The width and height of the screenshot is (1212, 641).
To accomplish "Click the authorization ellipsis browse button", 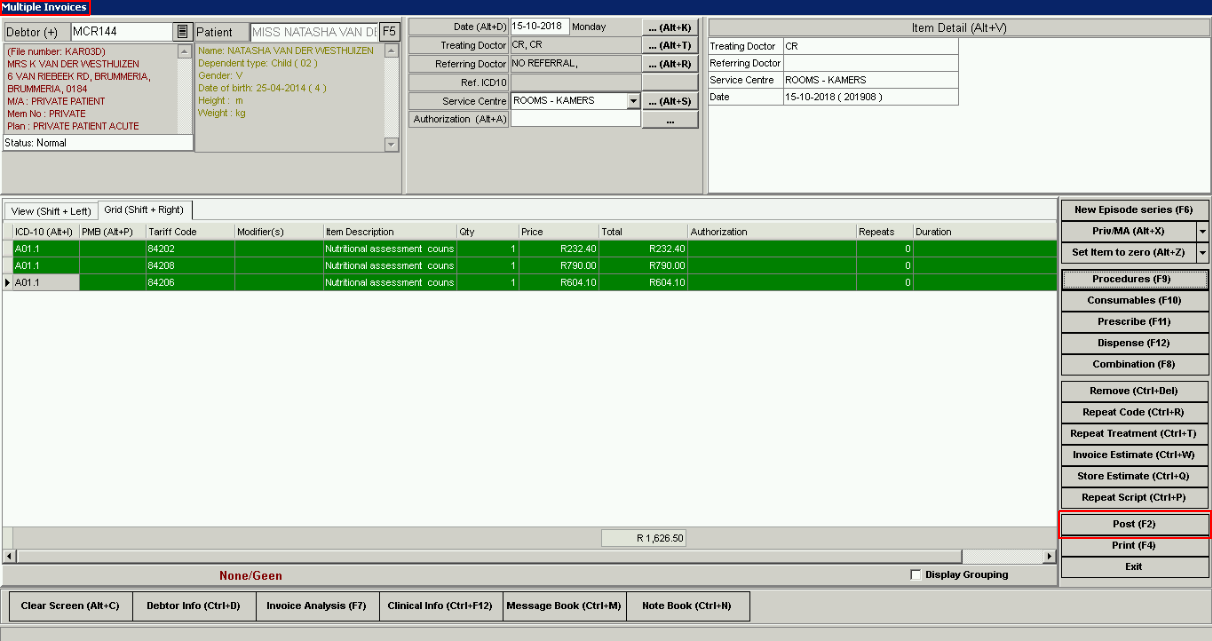I will click(669, 120).
